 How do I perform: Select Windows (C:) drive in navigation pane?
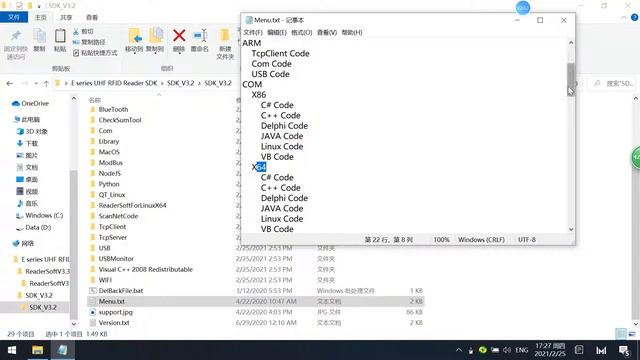coord(40,215)
